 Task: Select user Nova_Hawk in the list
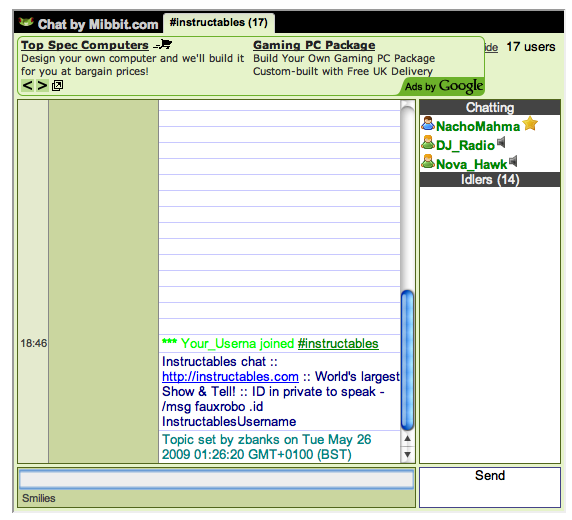(x=471, y=164)
